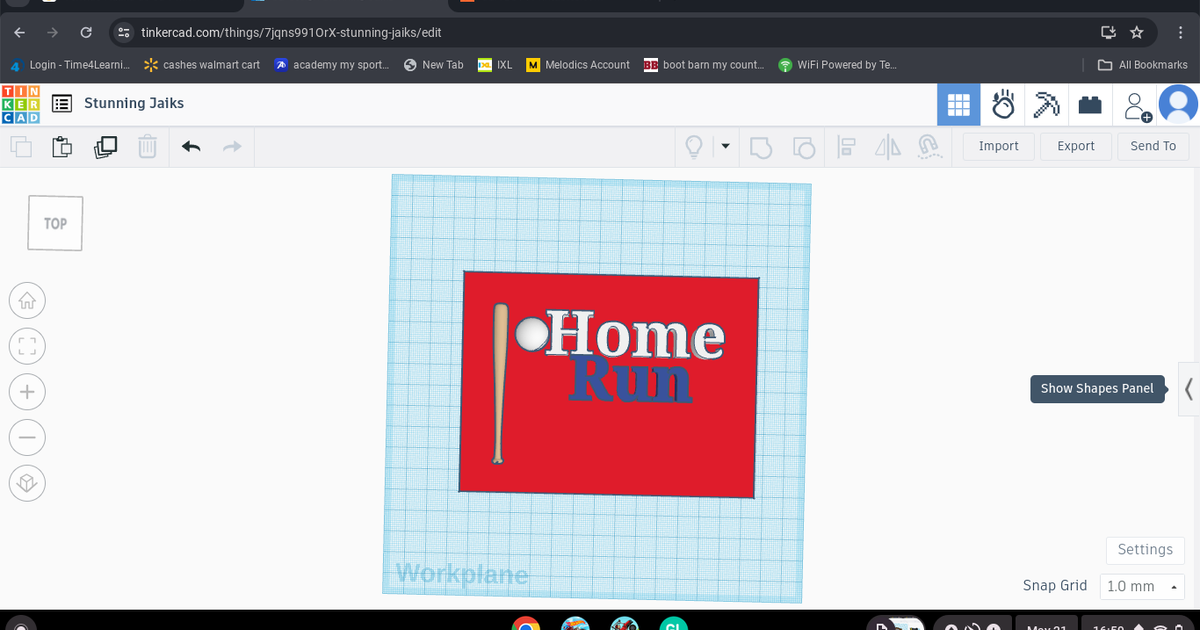Screen dimensions: 1200x630
Task: Click the Send To button
Action: pyautogui.click(x=1152, y=146)
